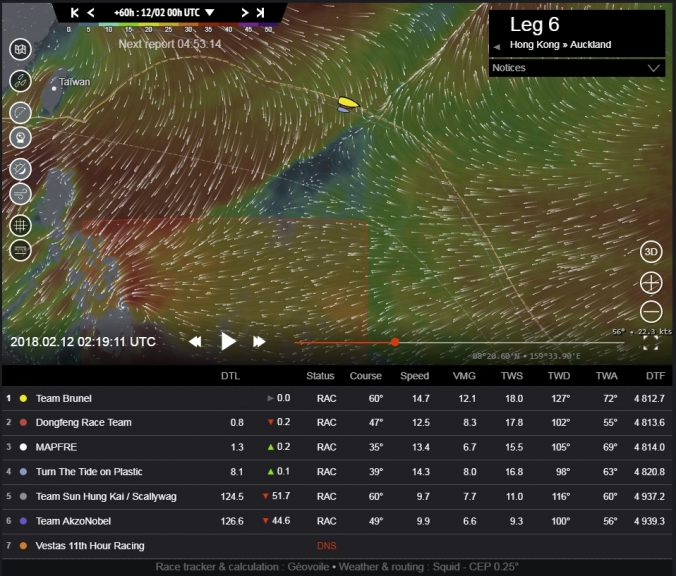Jump to last weather forecast step

pos(260,13)
